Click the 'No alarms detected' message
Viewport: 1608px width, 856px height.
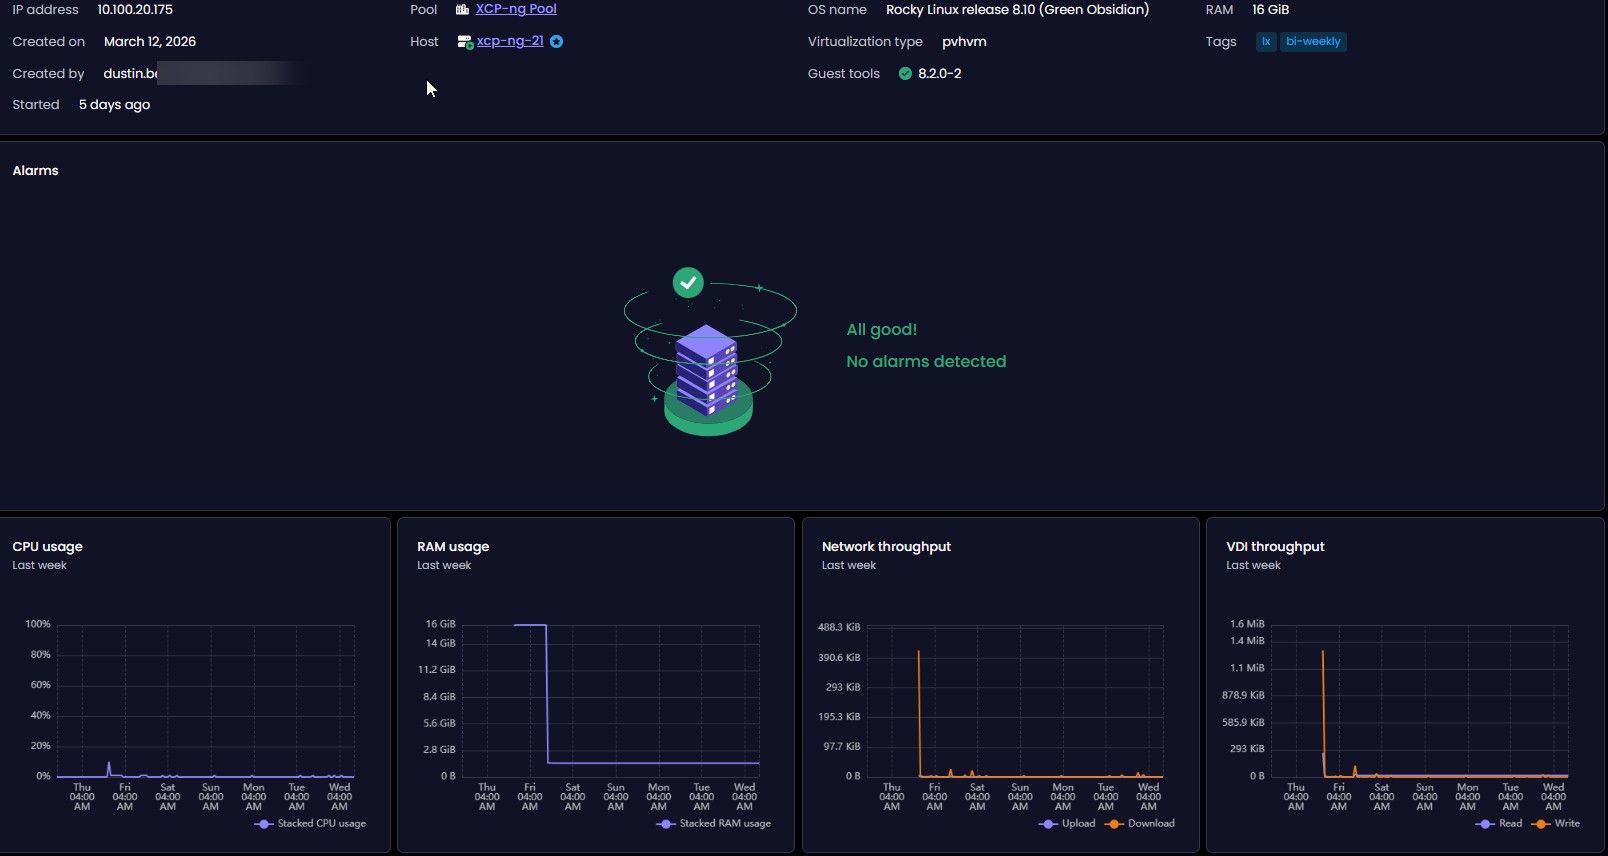(926, 362)
